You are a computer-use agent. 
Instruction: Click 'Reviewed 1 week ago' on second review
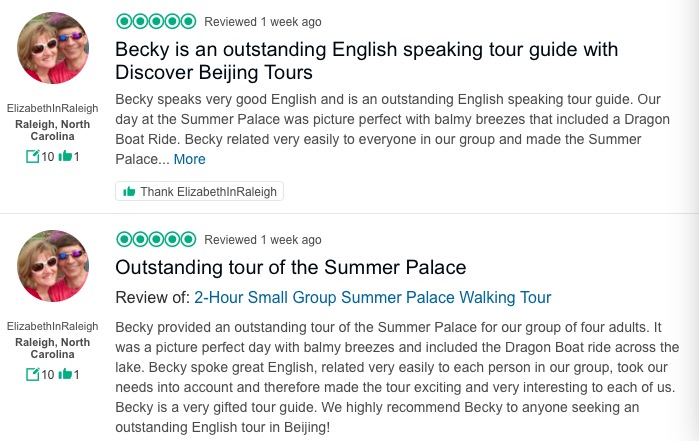click(x=263, y=240)
